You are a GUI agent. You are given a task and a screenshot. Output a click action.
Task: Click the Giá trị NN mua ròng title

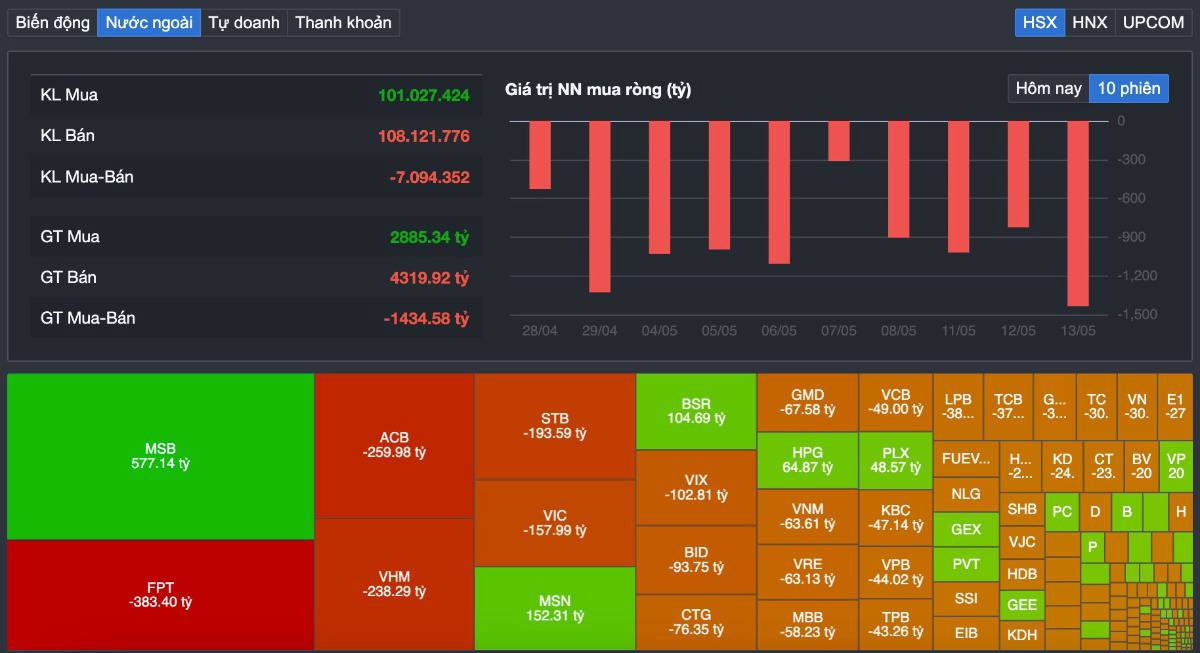coord(598,89)
